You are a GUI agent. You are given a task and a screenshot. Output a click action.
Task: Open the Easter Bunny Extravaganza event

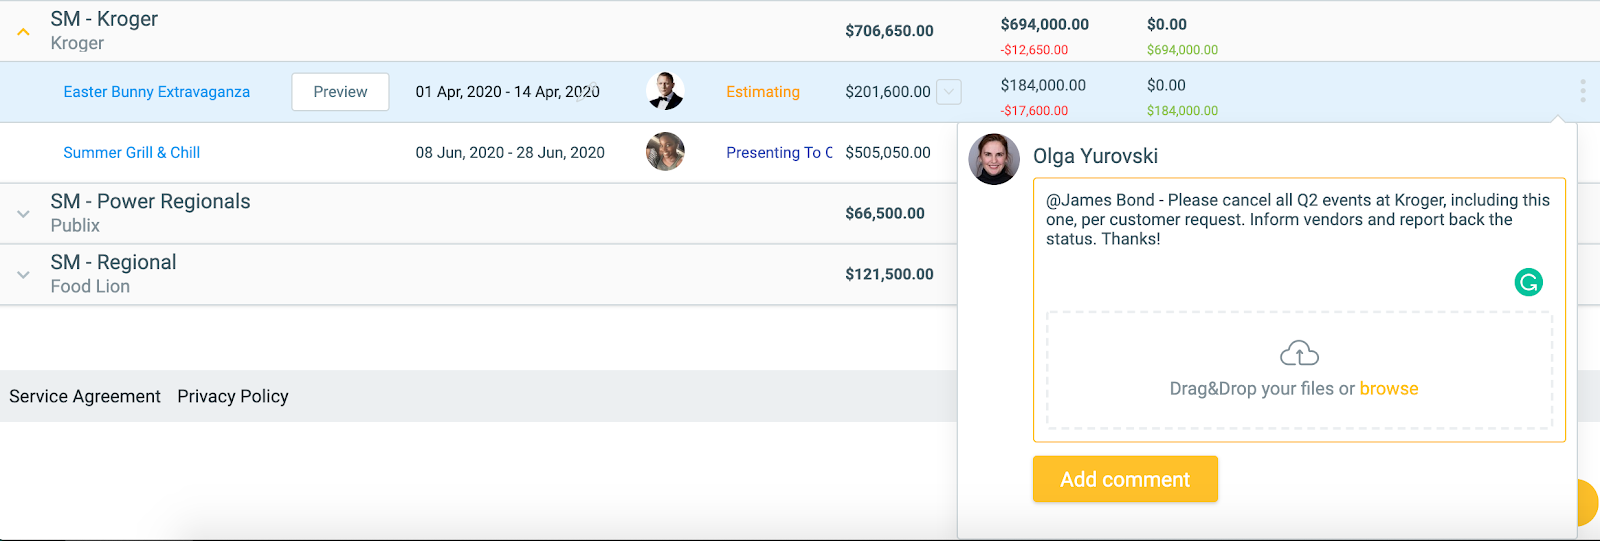[x=157, y=92]
